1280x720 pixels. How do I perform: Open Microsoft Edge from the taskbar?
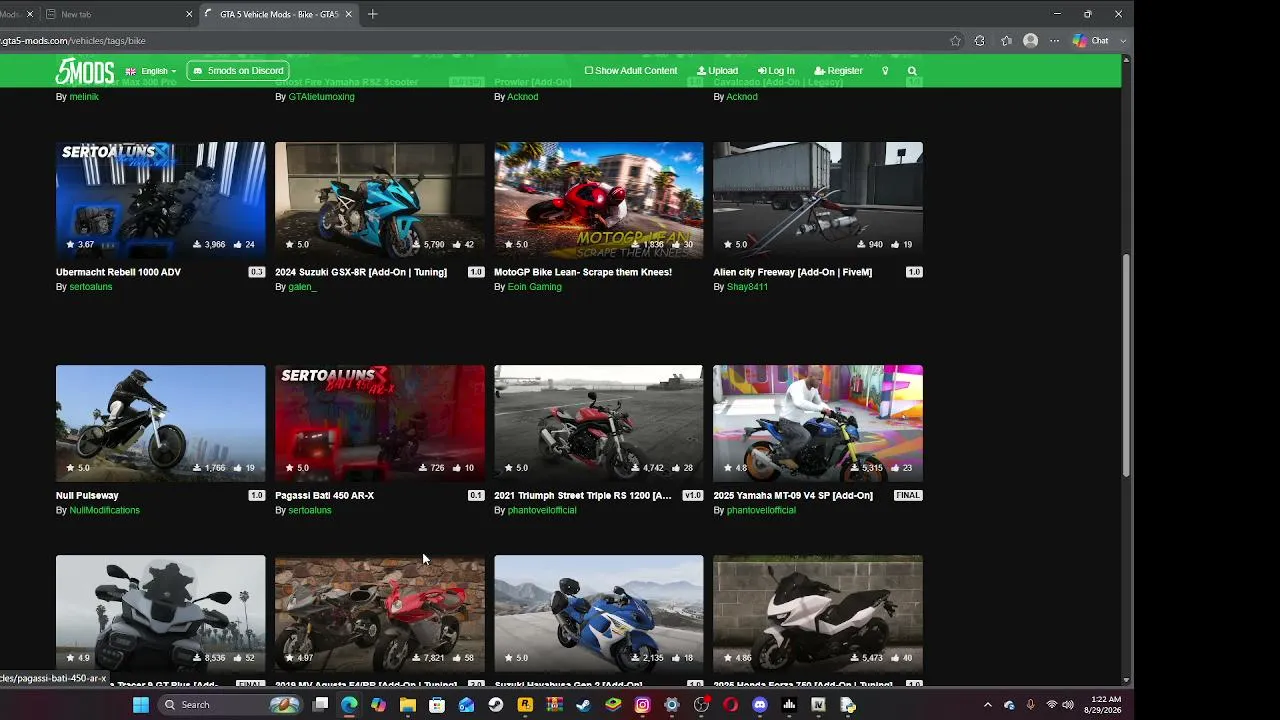[349, 705]
